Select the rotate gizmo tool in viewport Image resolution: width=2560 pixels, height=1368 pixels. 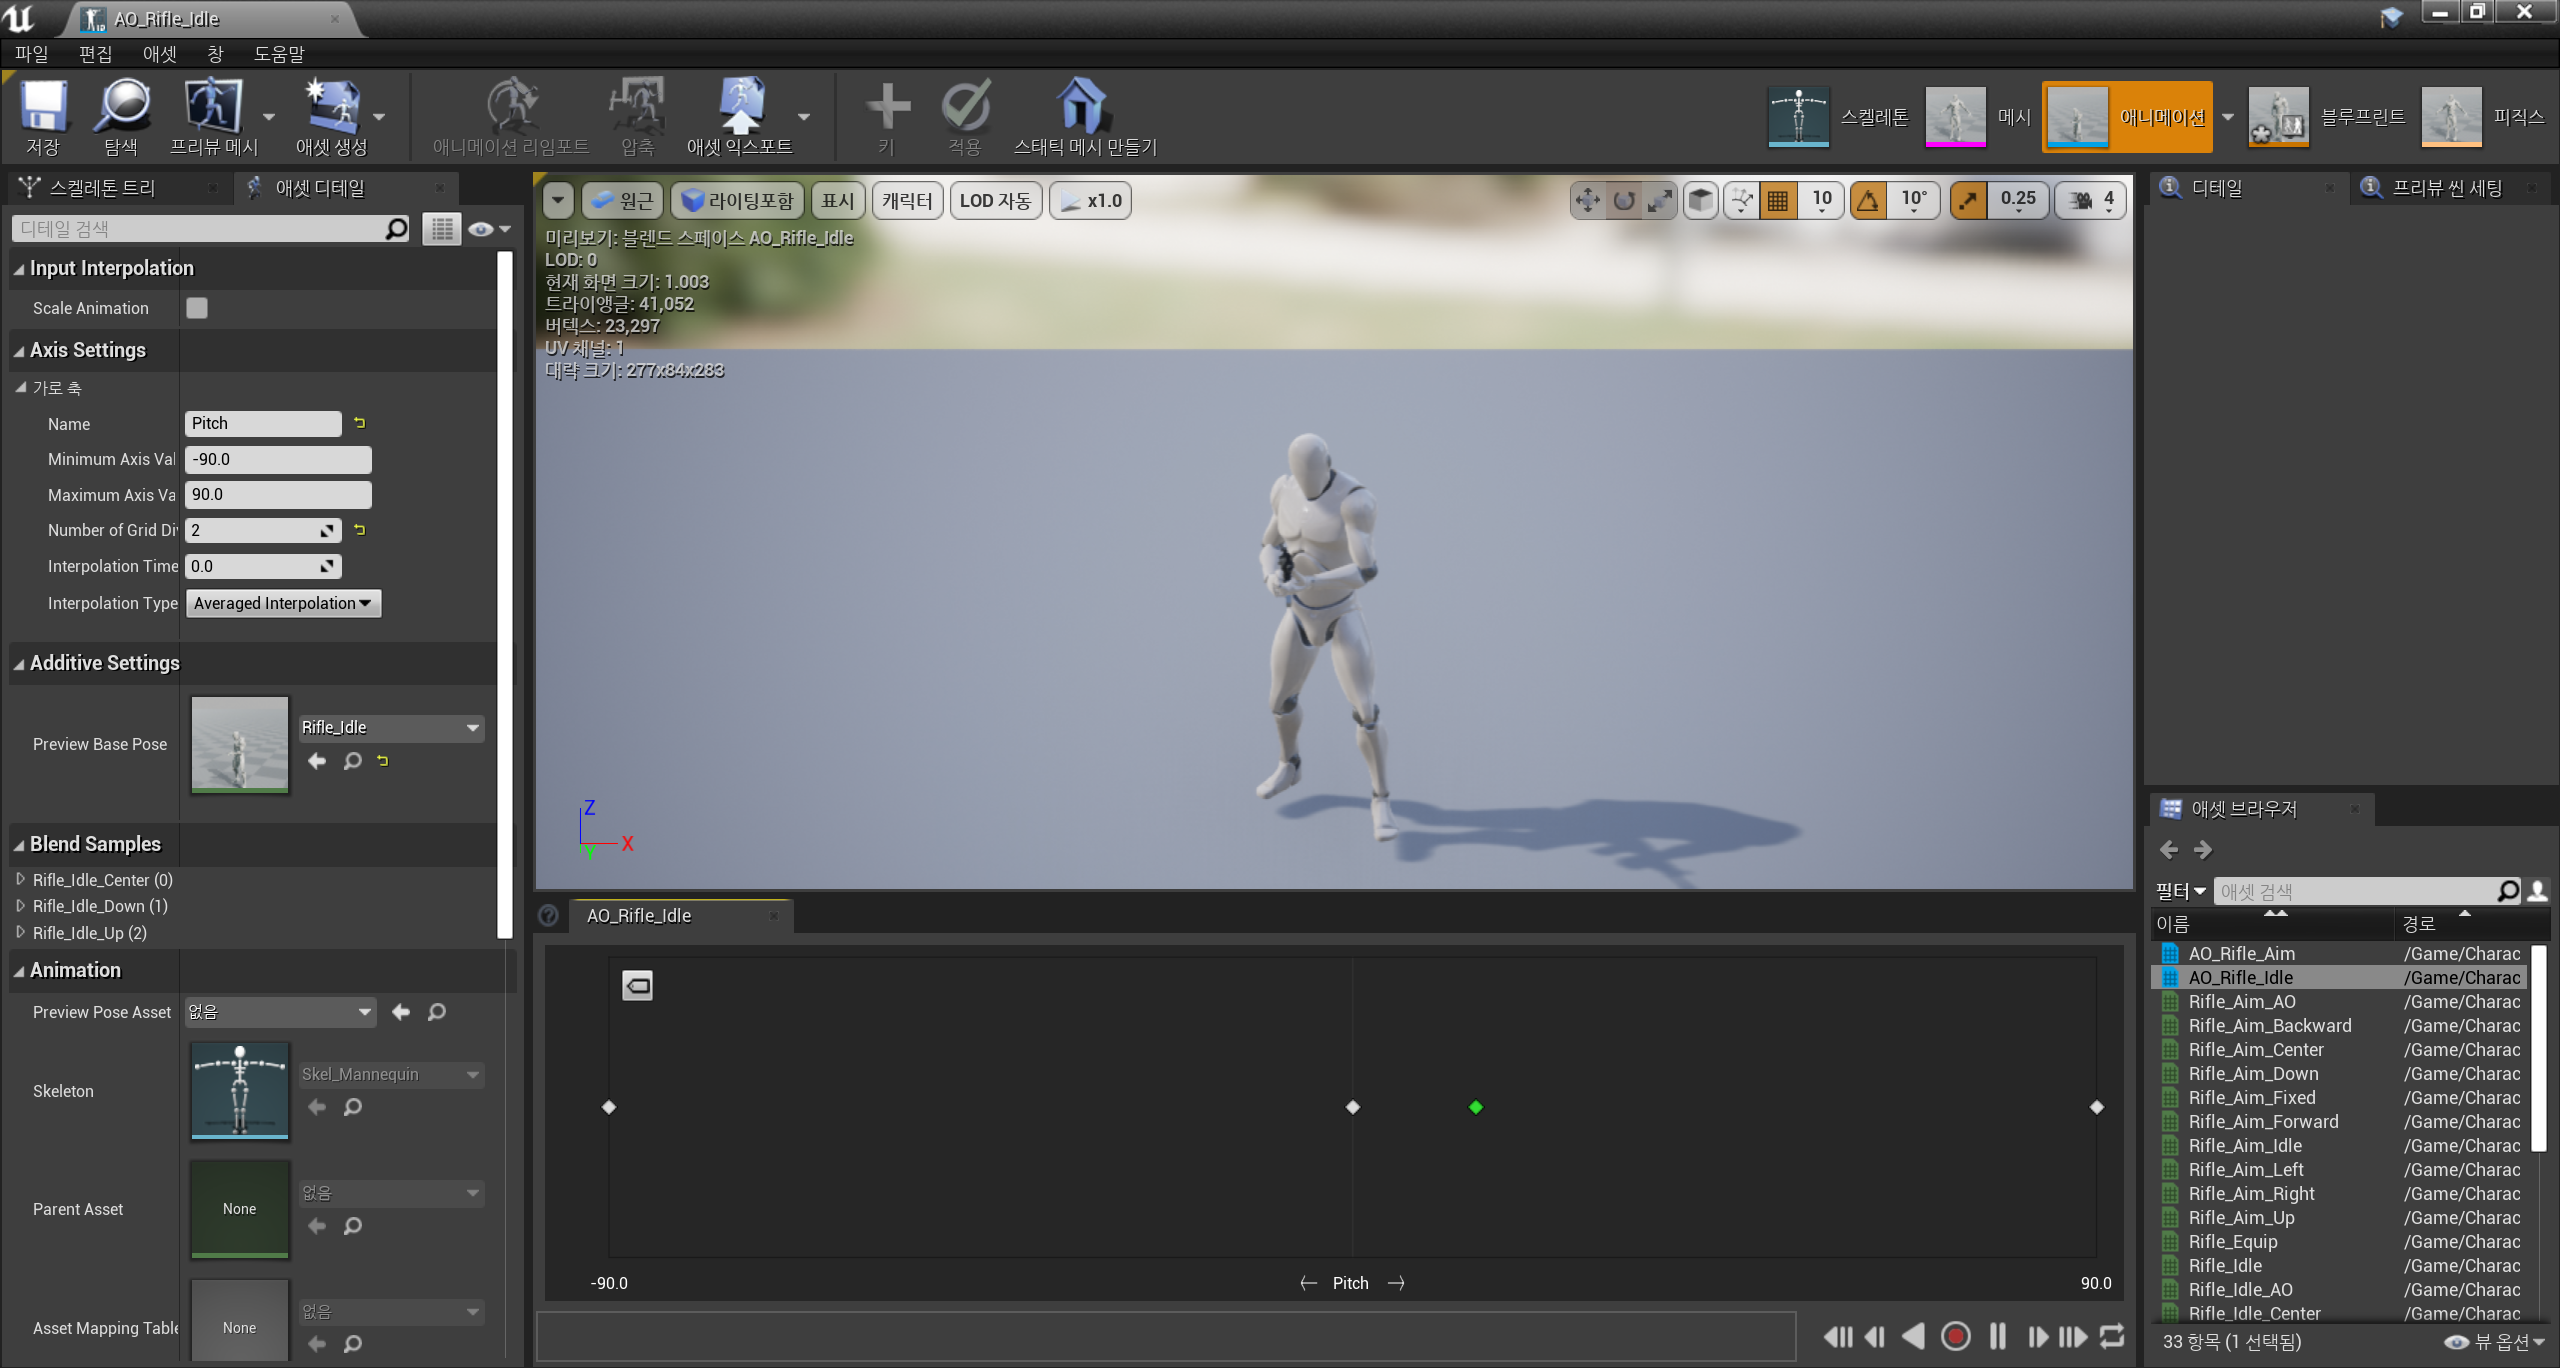point(1624,200)
